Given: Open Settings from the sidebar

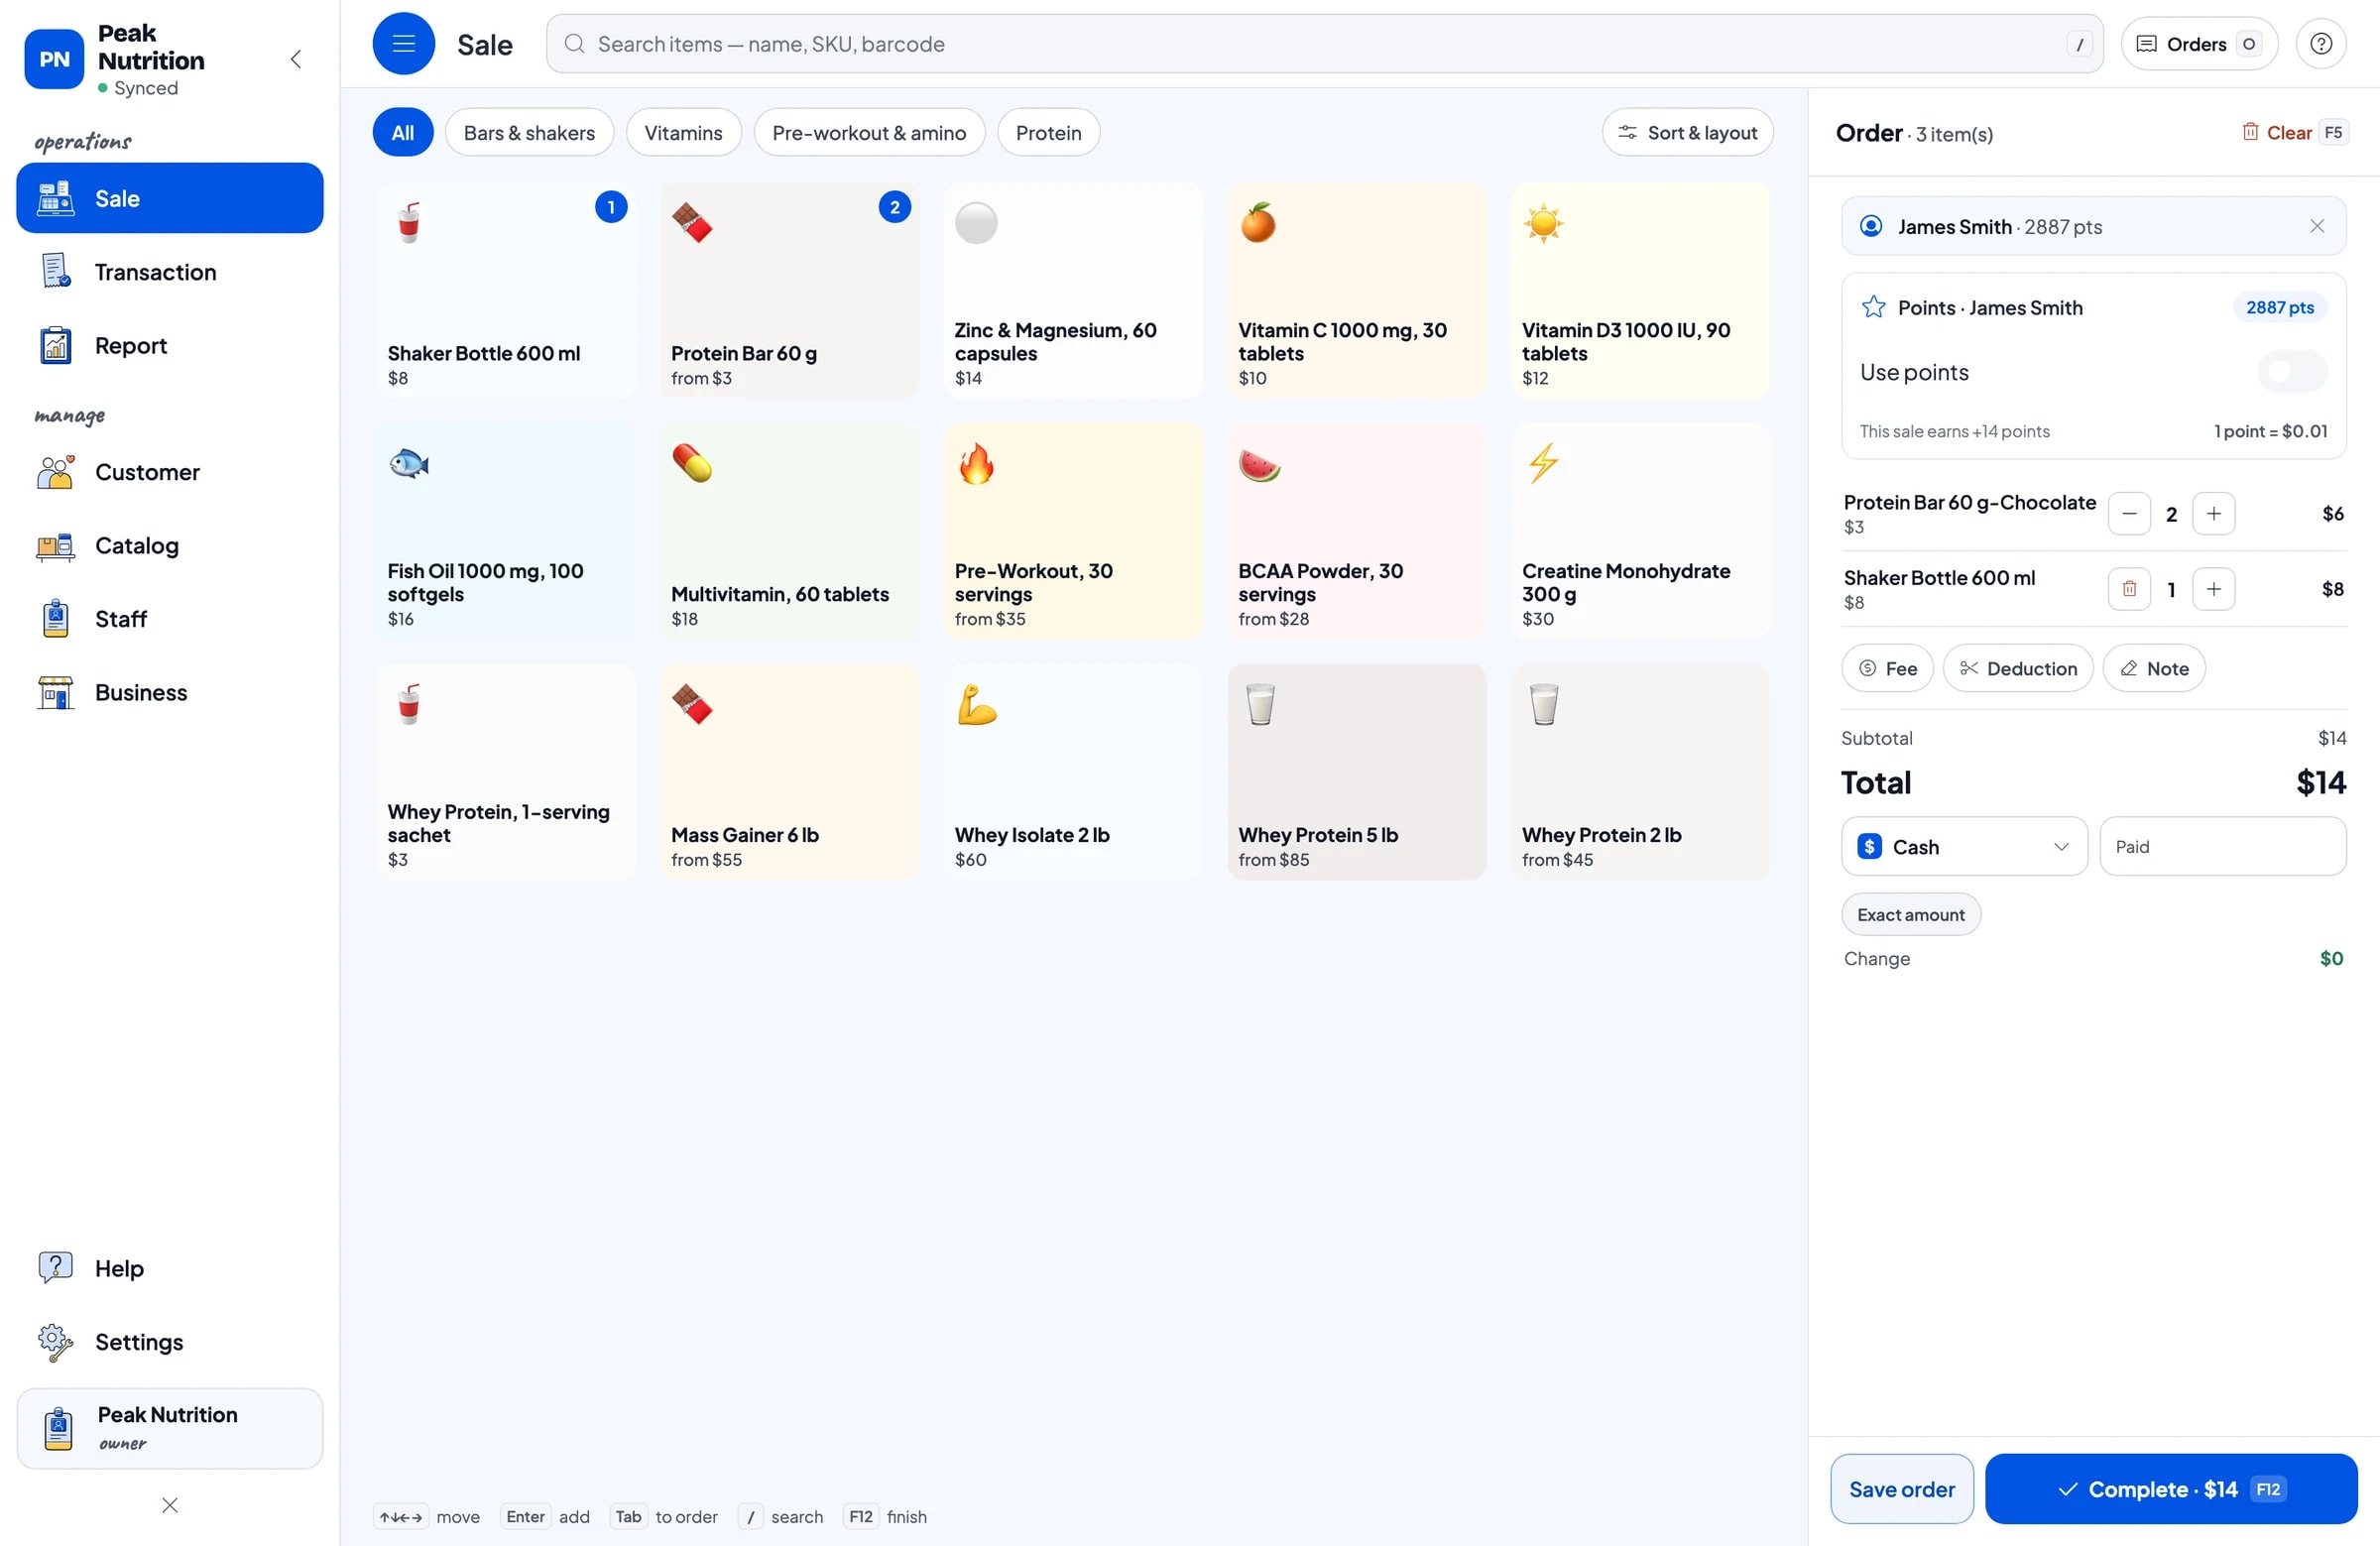Looking at the screenshot, I should (170, 1341).
